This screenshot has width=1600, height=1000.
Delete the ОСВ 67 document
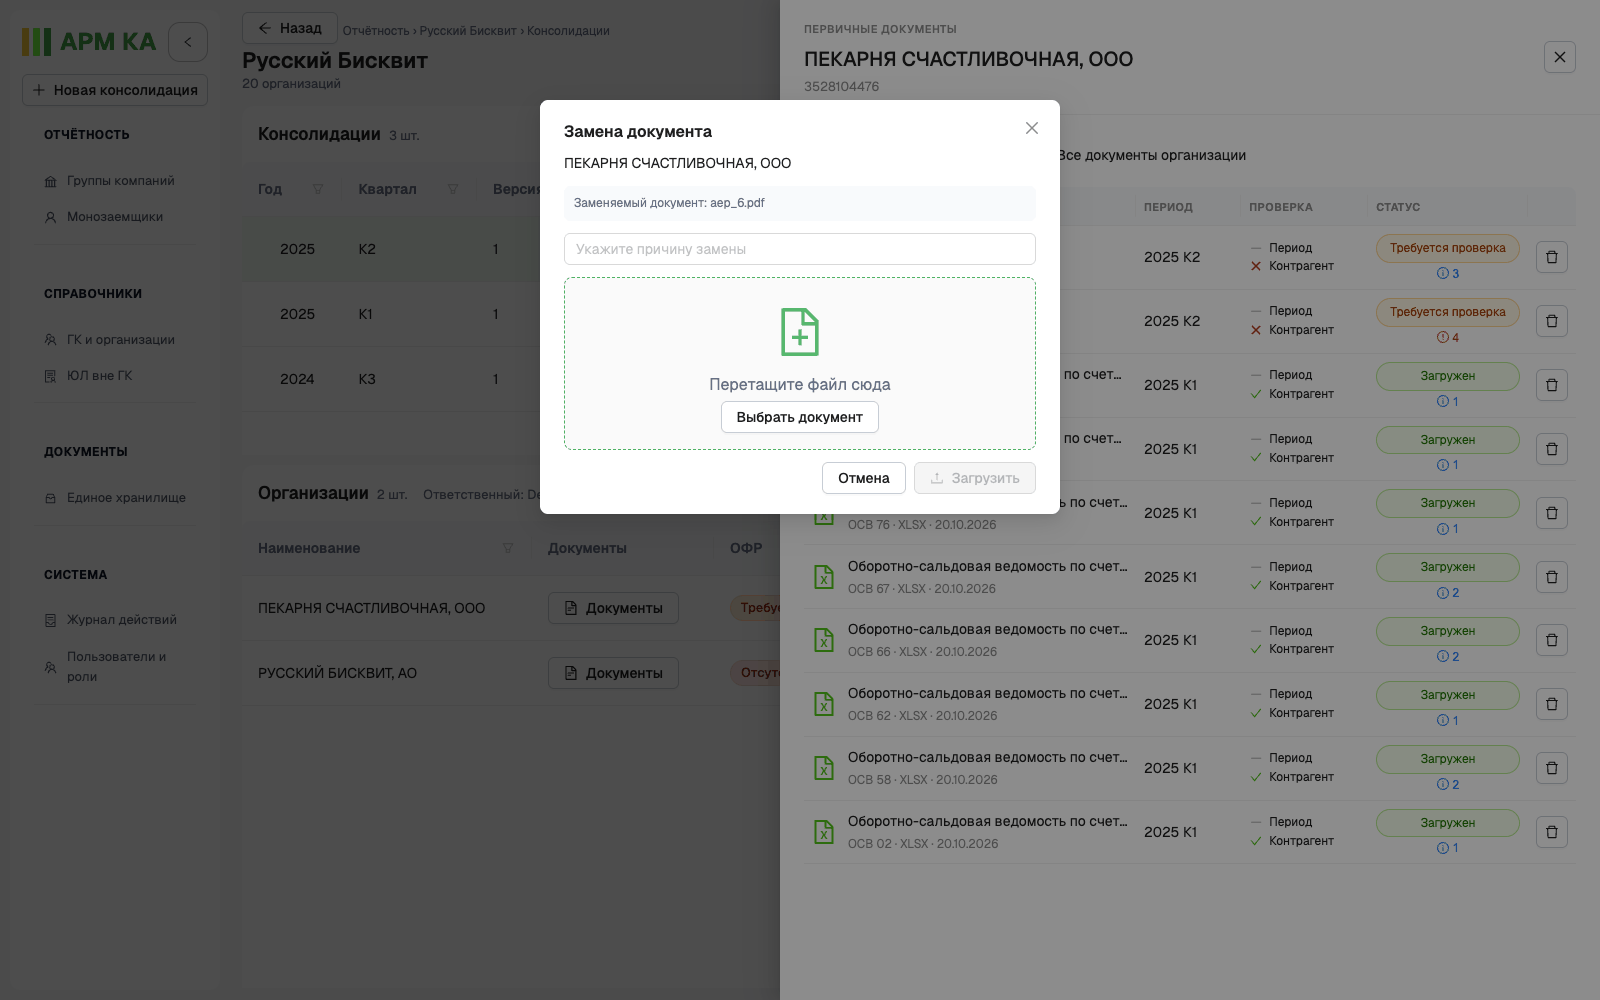click(x=1552, y=577)
